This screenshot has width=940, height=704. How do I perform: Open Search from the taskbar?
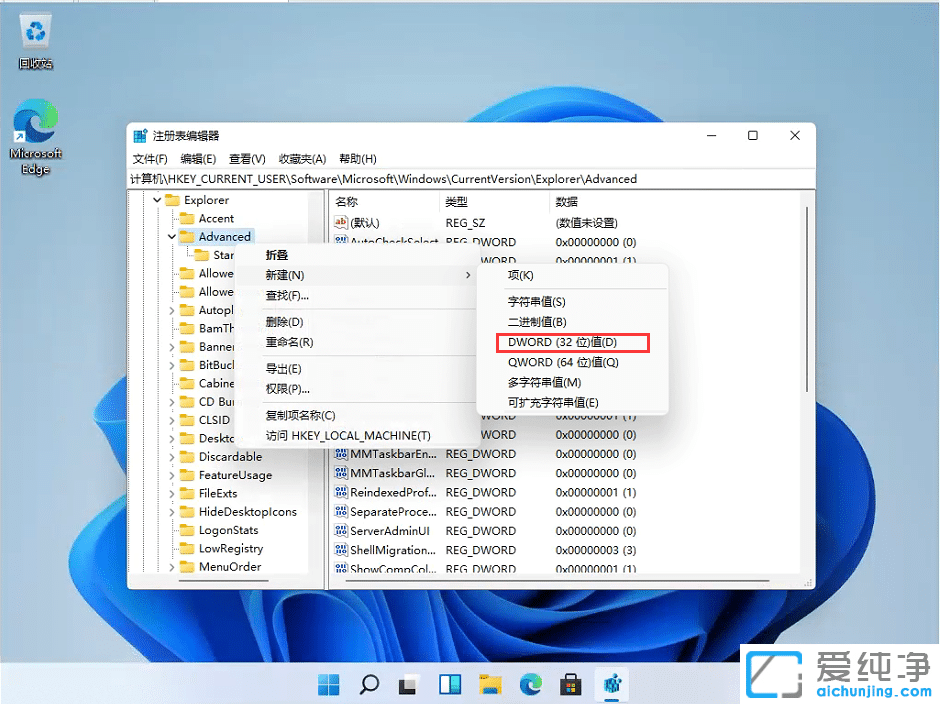point(369,684)
